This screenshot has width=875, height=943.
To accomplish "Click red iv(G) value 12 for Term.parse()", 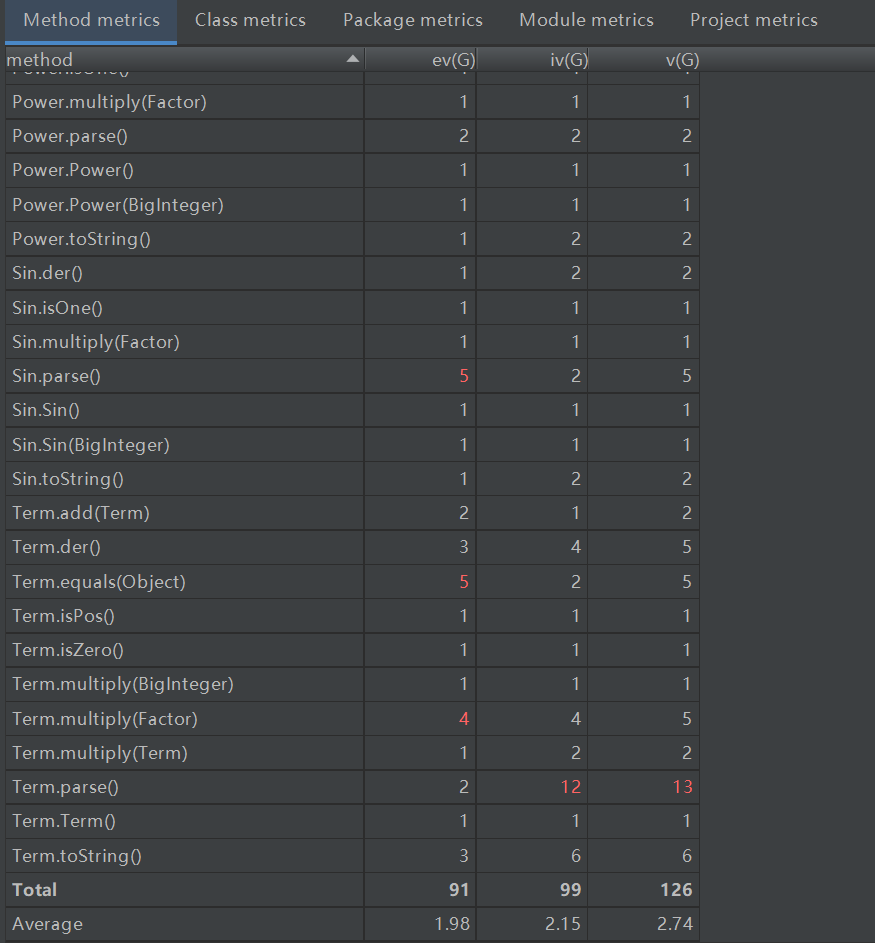I will (571, 787).
